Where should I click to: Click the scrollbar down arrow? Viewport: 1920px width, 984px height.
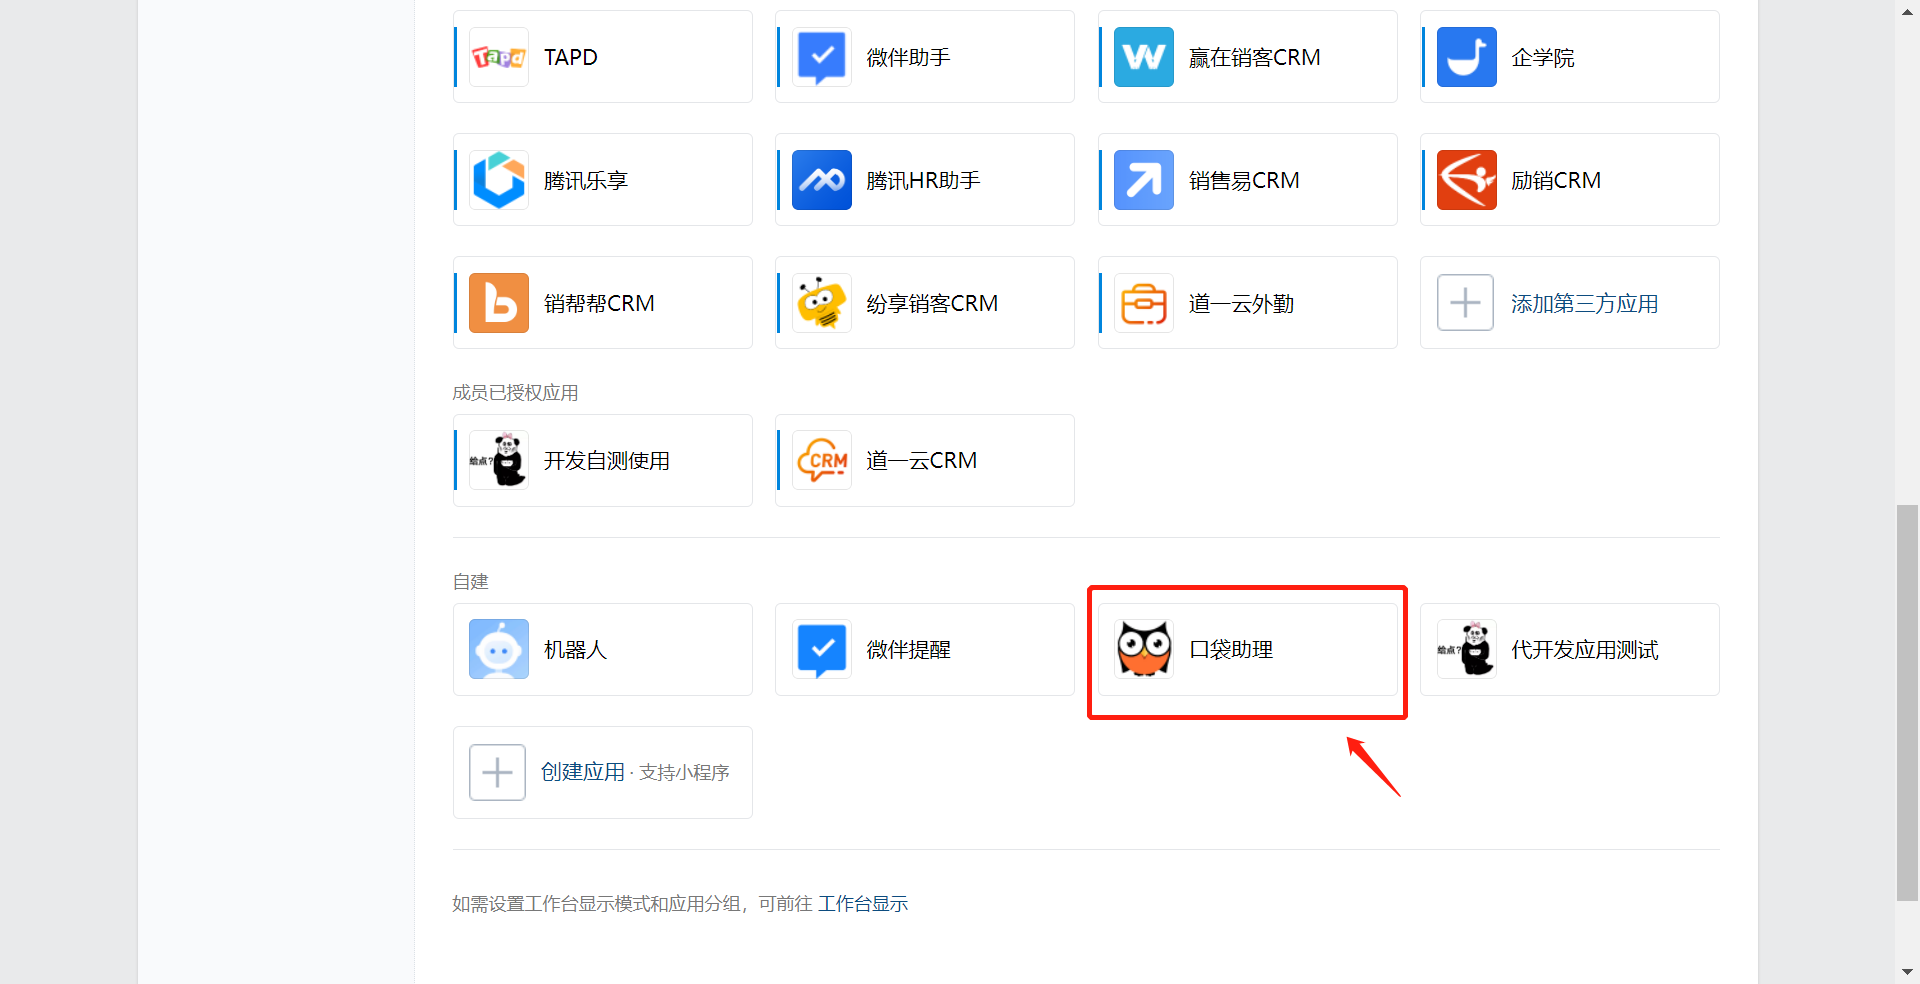click(1907, 972)
